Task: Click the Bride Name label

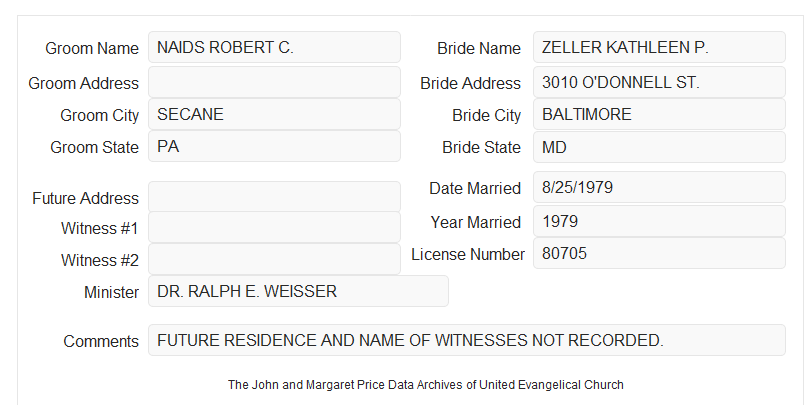Action: 479,48
